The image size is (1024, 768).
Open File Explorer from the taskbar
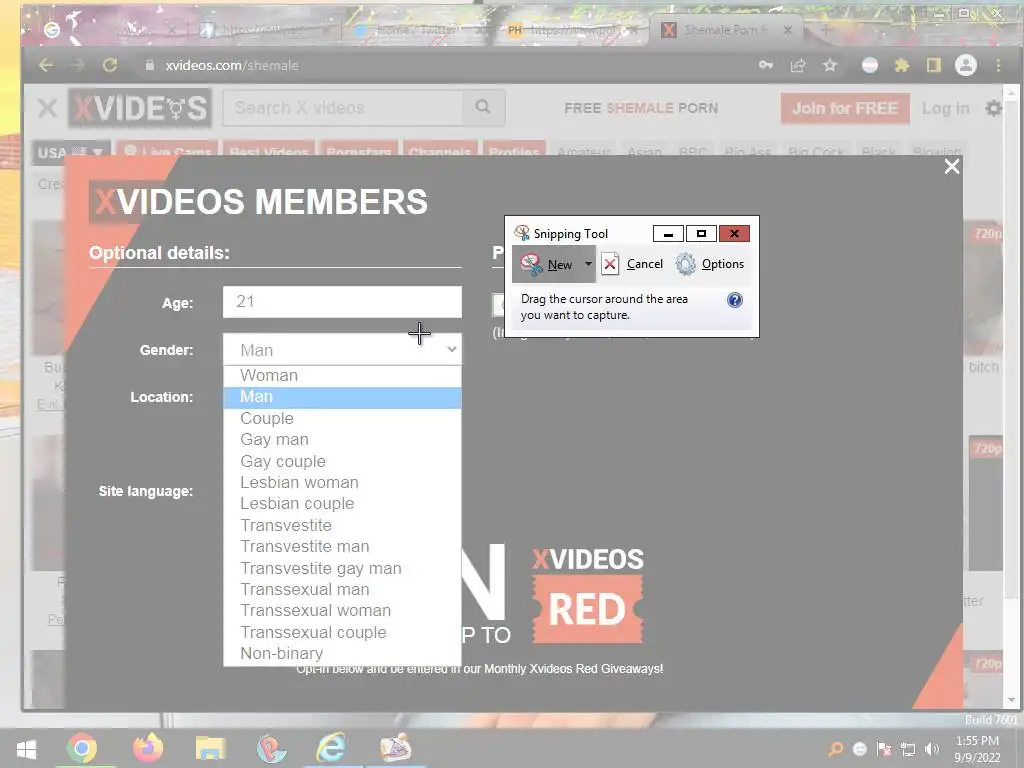click(210, 748)
